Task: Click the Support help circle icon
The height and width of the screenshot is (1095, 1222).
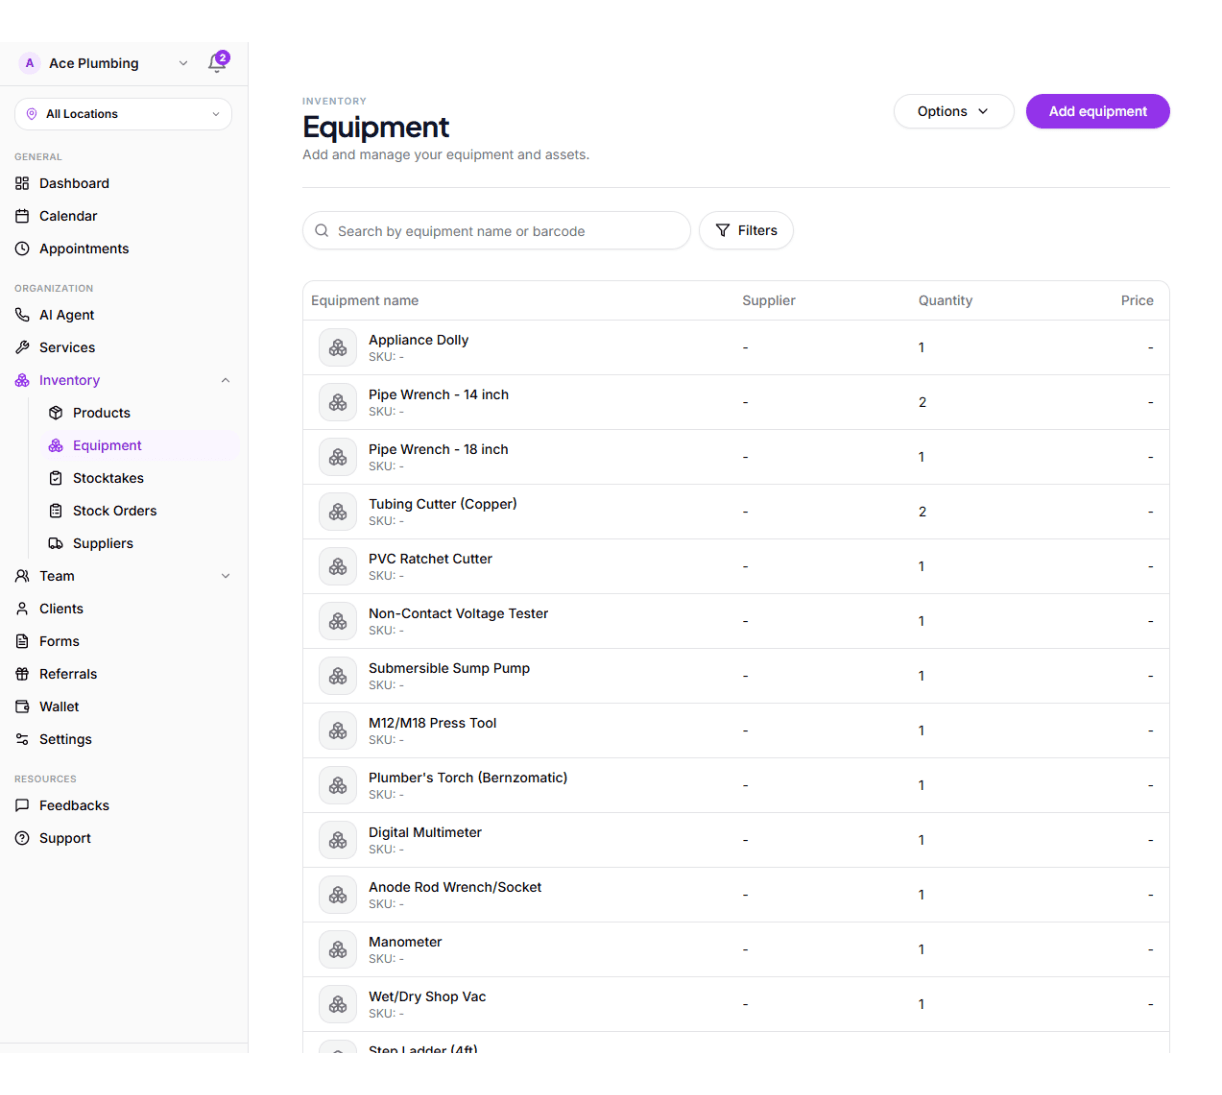Action: (x=22, y=839)
